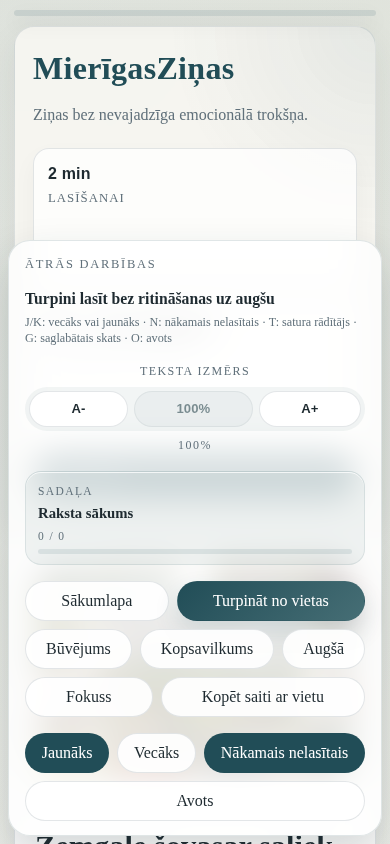Copy link using Kopēt saiti ar vietu

click(263, 697)
